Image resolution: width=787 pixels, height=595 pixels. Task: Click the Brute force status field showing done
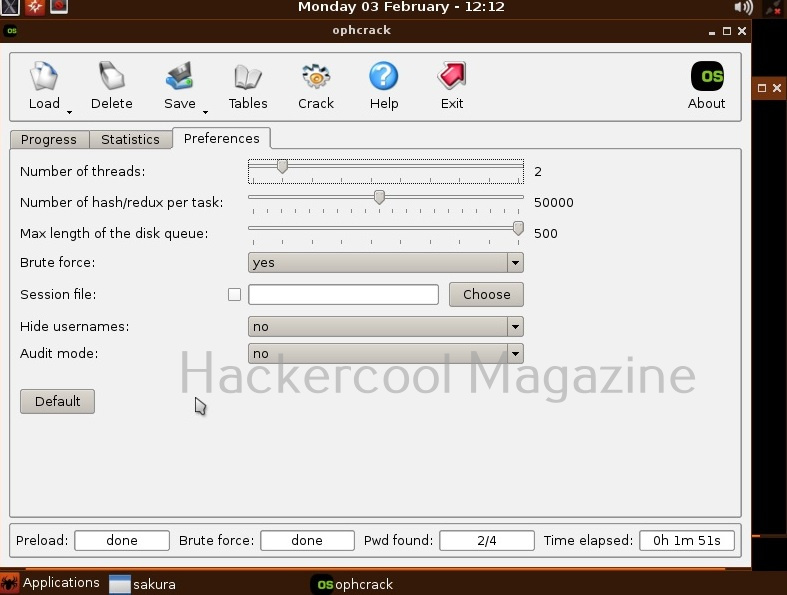click(x=307, y=540)
